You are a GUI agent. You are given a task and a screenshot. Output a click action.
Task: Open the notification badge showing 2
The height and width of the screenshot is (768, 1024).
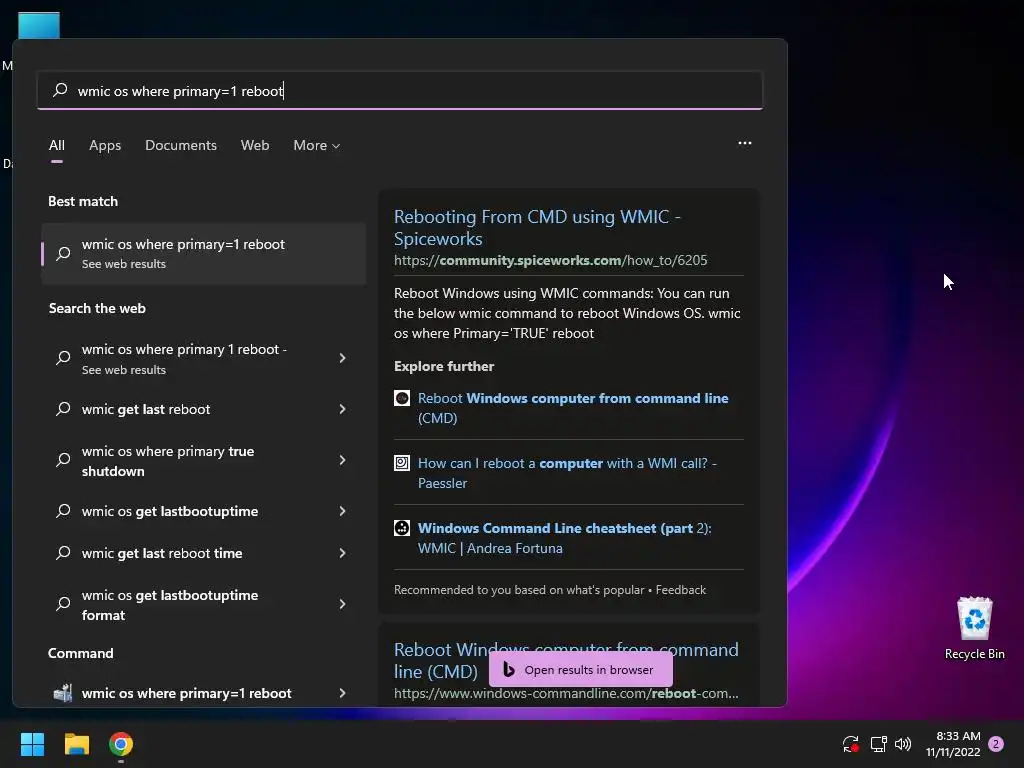point(996,744)
